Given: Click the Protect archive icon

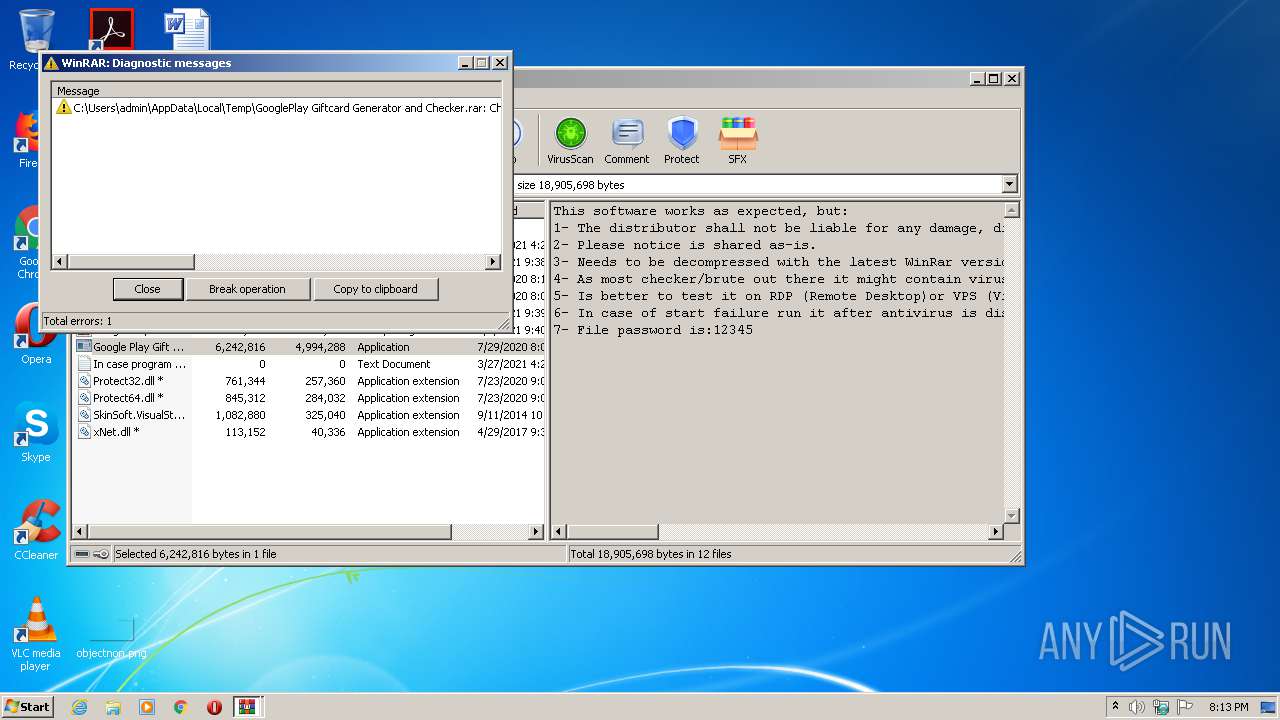Looking at the screenshot, I should (682, 140).
